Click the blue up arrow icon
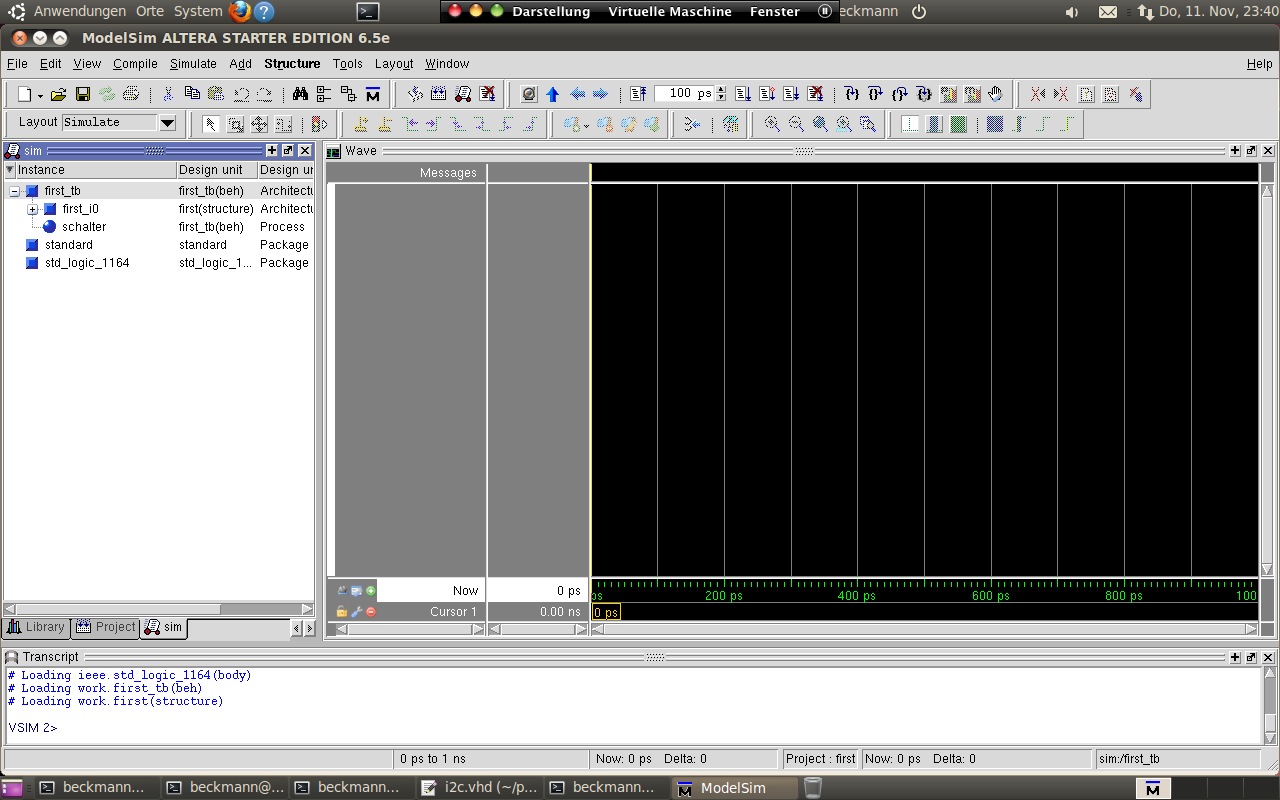 click(553, 94)
